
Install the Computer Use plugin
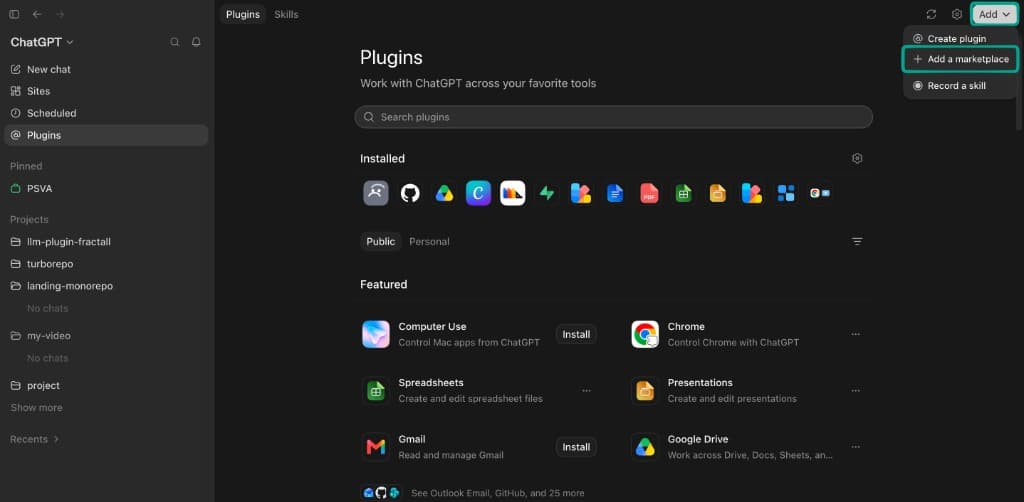point(576,334)
